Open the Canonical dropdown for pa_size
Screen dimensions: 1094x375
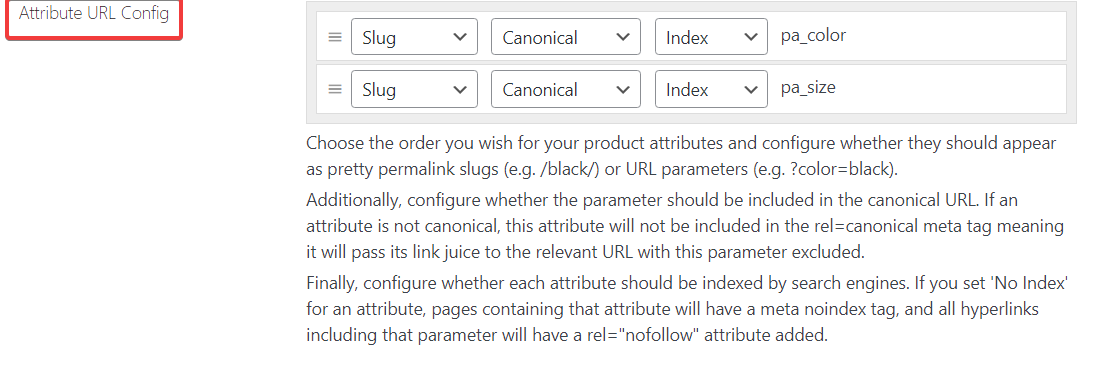click(x=566, y=89)
